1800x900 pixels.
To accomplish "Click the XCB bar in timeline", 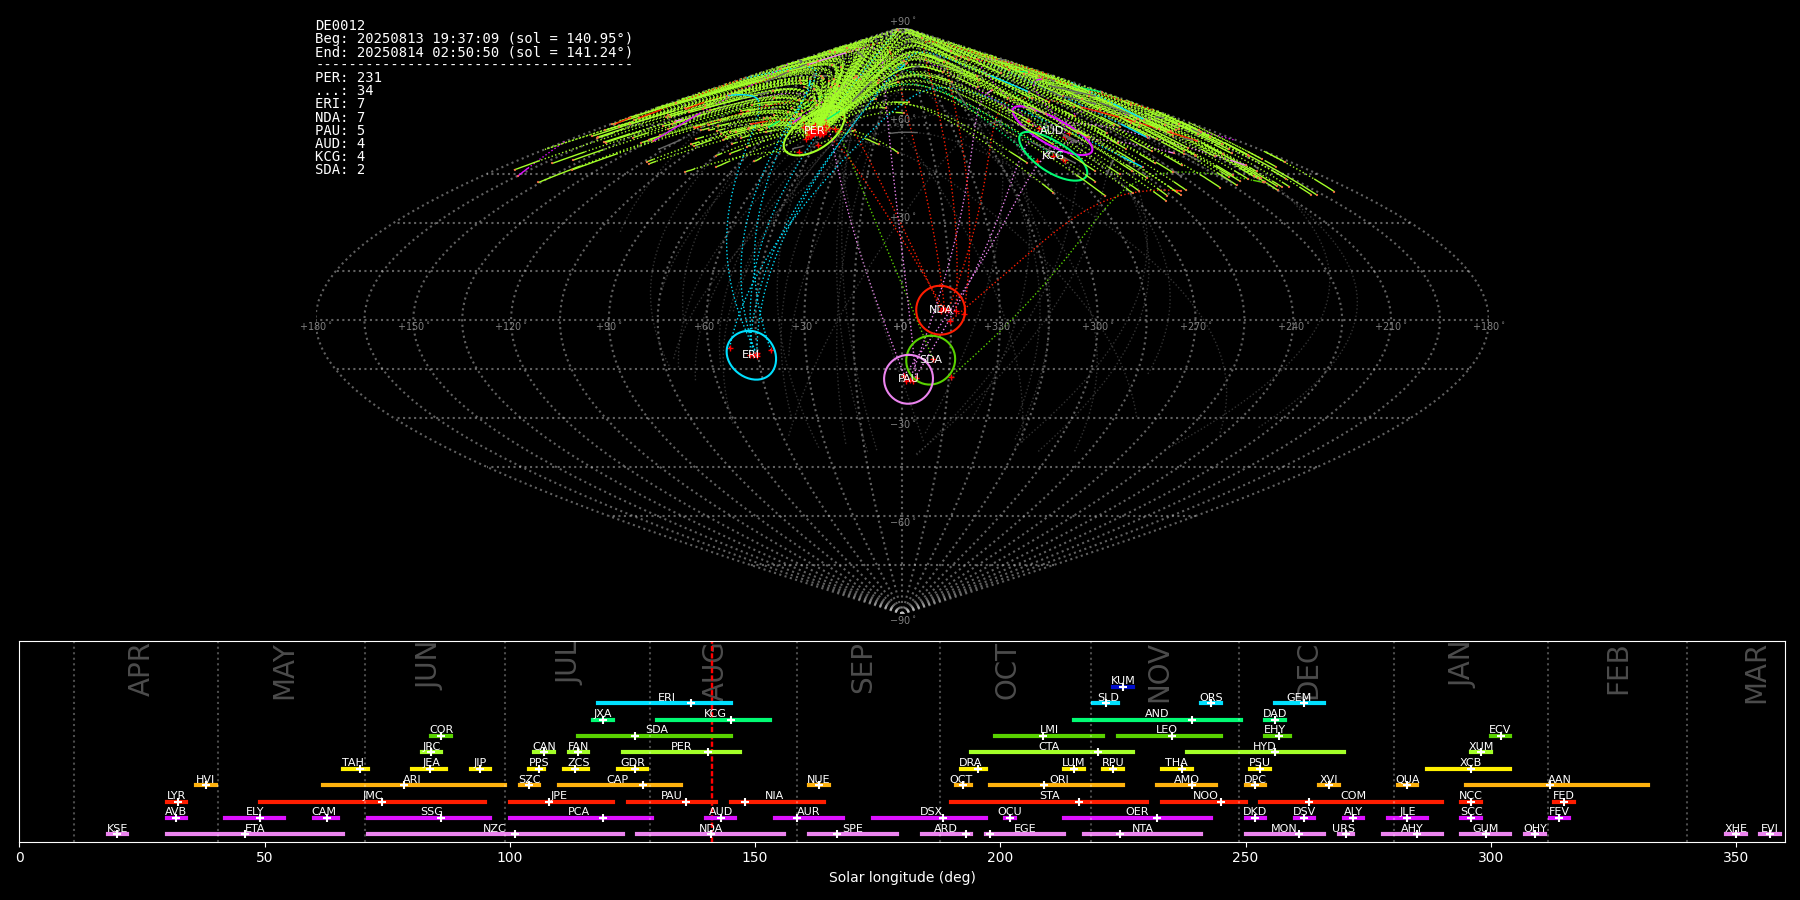I will tap(1468, 768).
